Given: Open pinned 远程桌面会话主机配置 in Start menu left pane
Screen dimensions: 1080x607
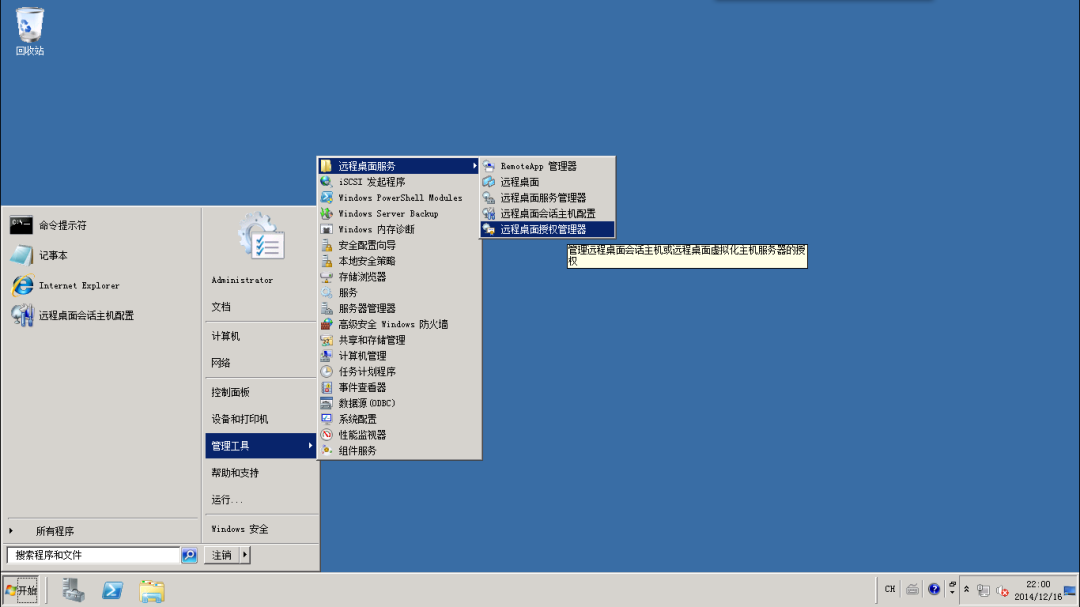Looking at the screenshot, I should click(x=103, y=316).
